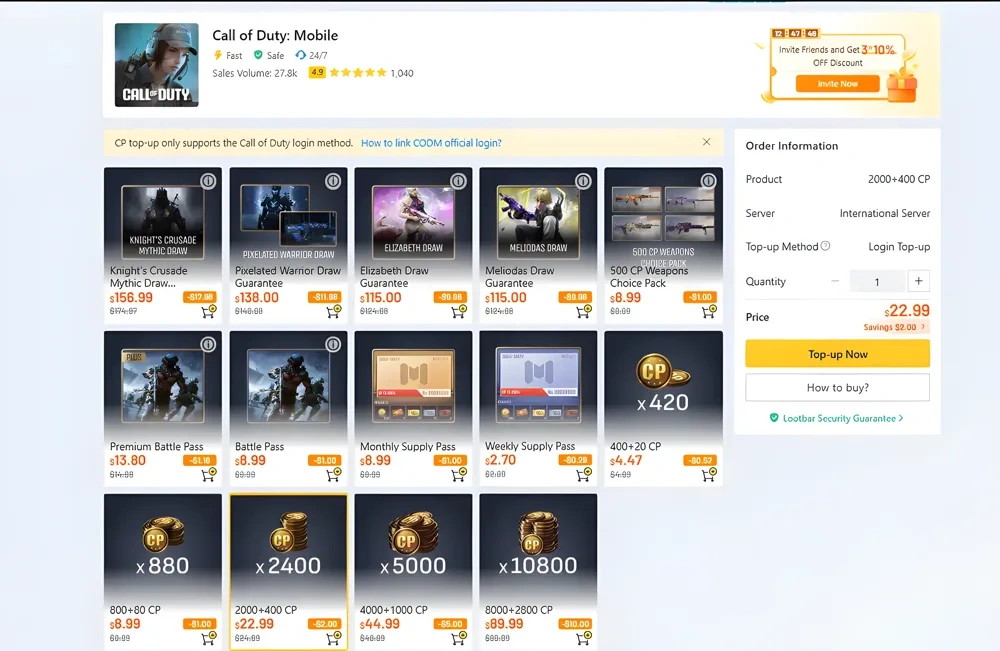Expand the Savings $2.00 details arrow
The height and width of the screenshot is (651, 1000).
[923, 326]
